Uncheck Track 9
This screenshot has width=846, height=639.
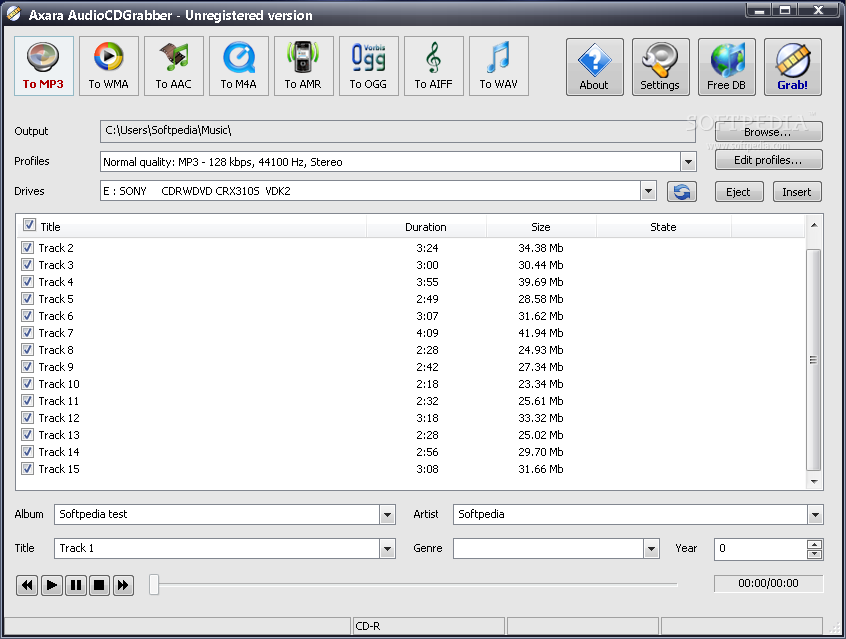(x=28, y=367)
